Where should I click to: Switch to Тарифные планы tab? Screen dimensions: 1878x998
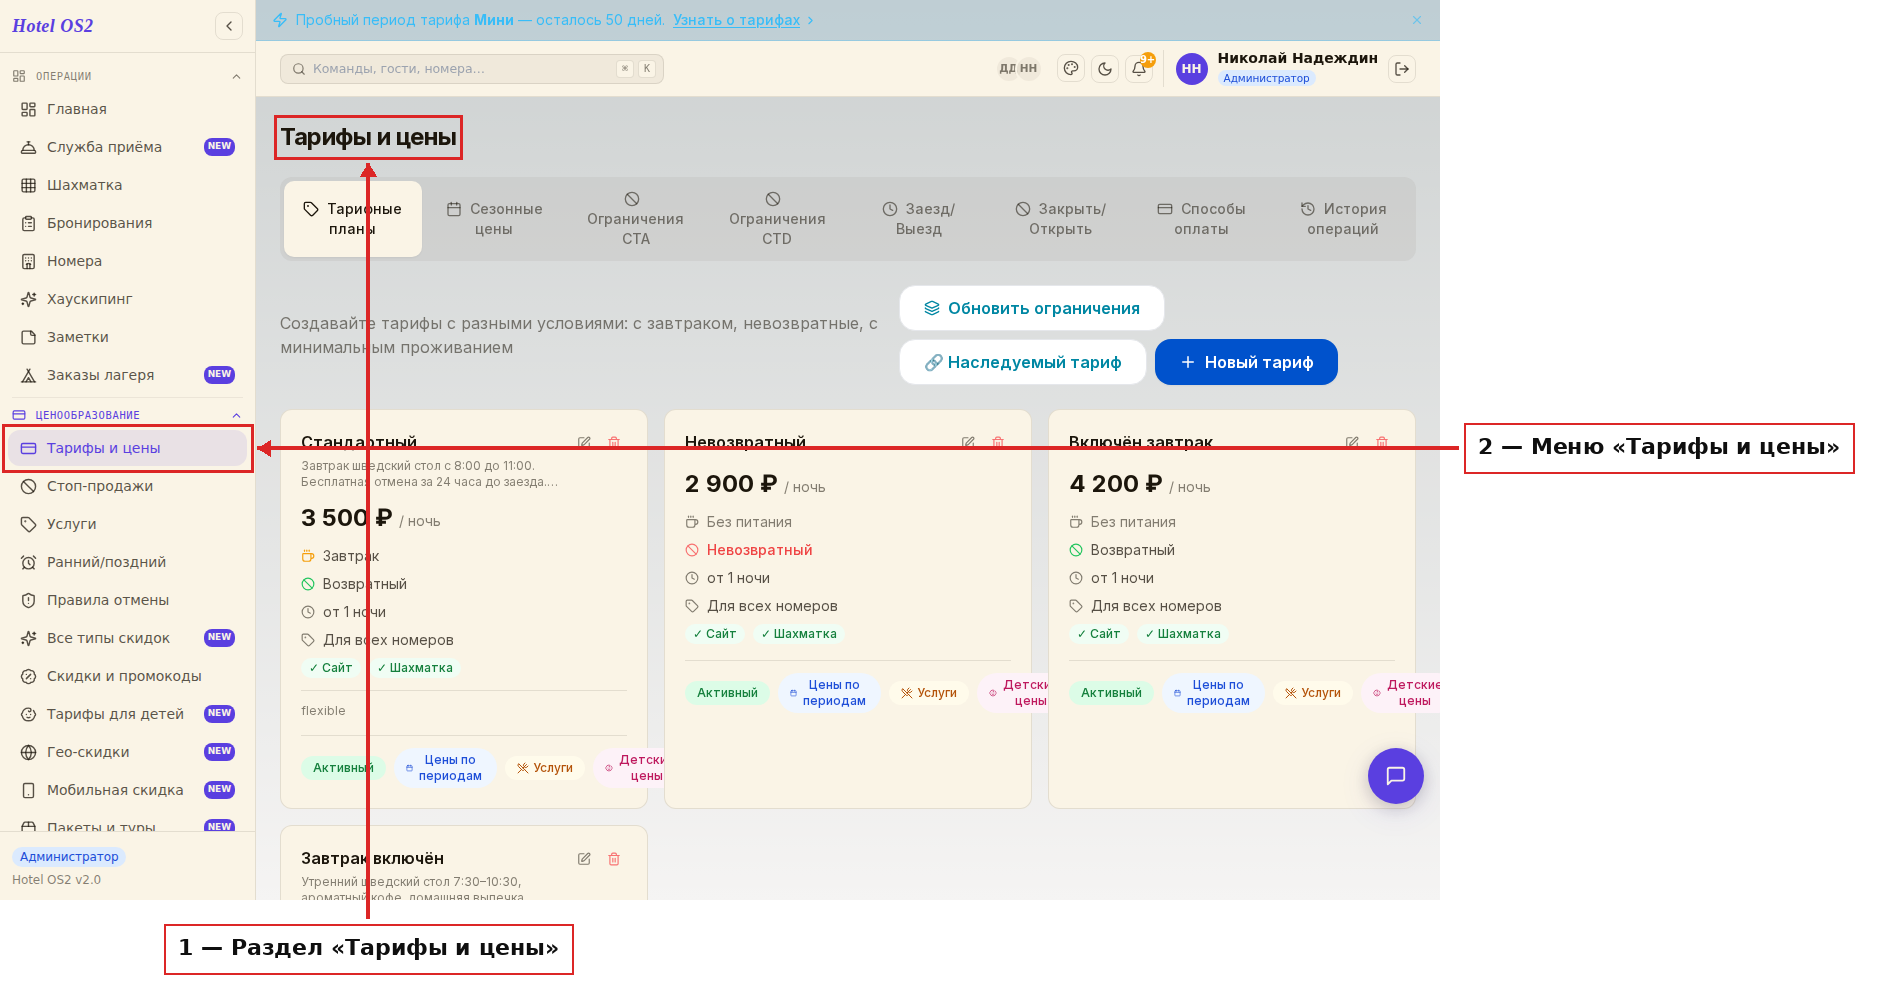(353, 219)
